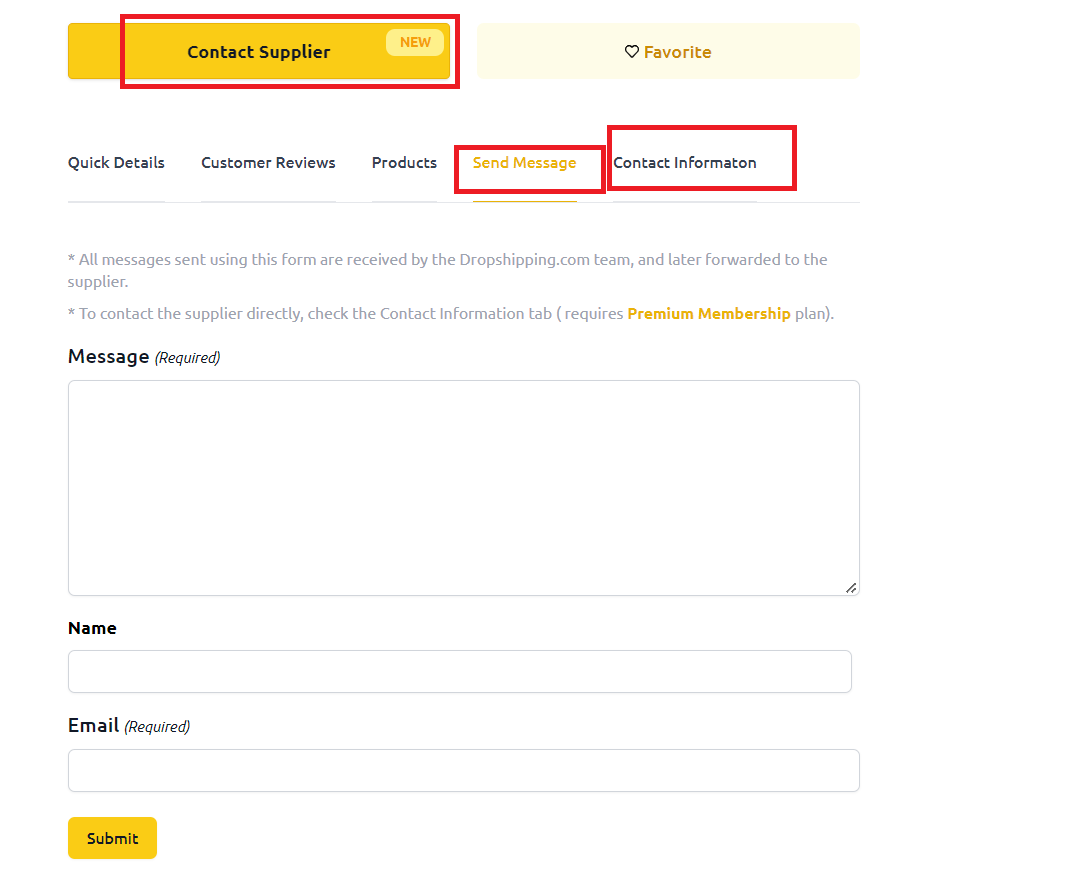Select the Send Message tab
This screenshot has width=1066, height=878.
pyautogui.click(x=524, y=163)
